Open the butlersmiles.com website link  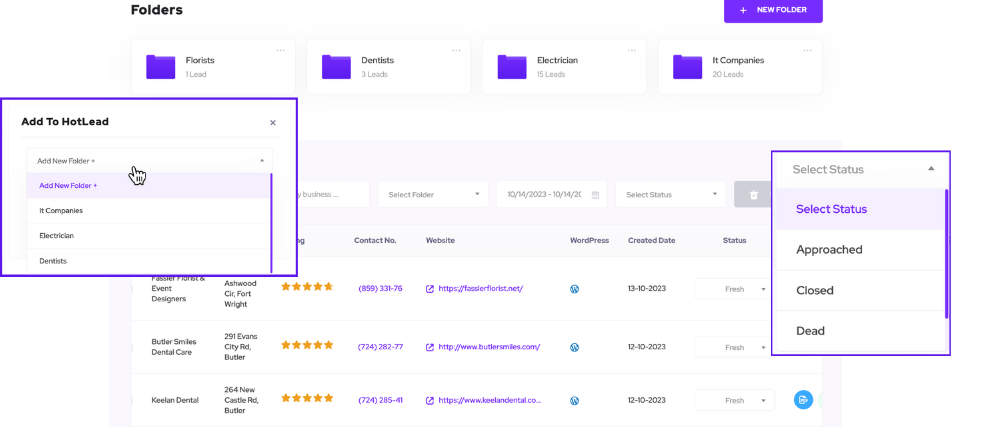(x=489, y=347)
